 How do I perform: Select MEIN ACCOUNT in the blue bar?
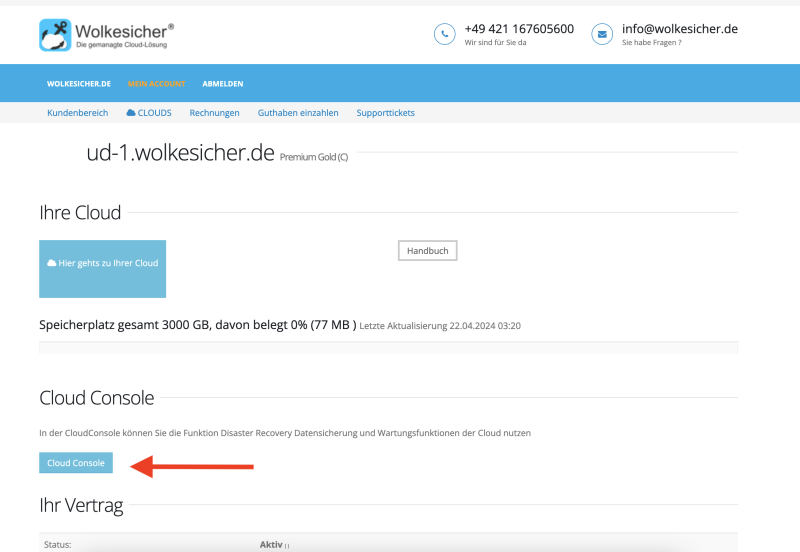[157, 84]
